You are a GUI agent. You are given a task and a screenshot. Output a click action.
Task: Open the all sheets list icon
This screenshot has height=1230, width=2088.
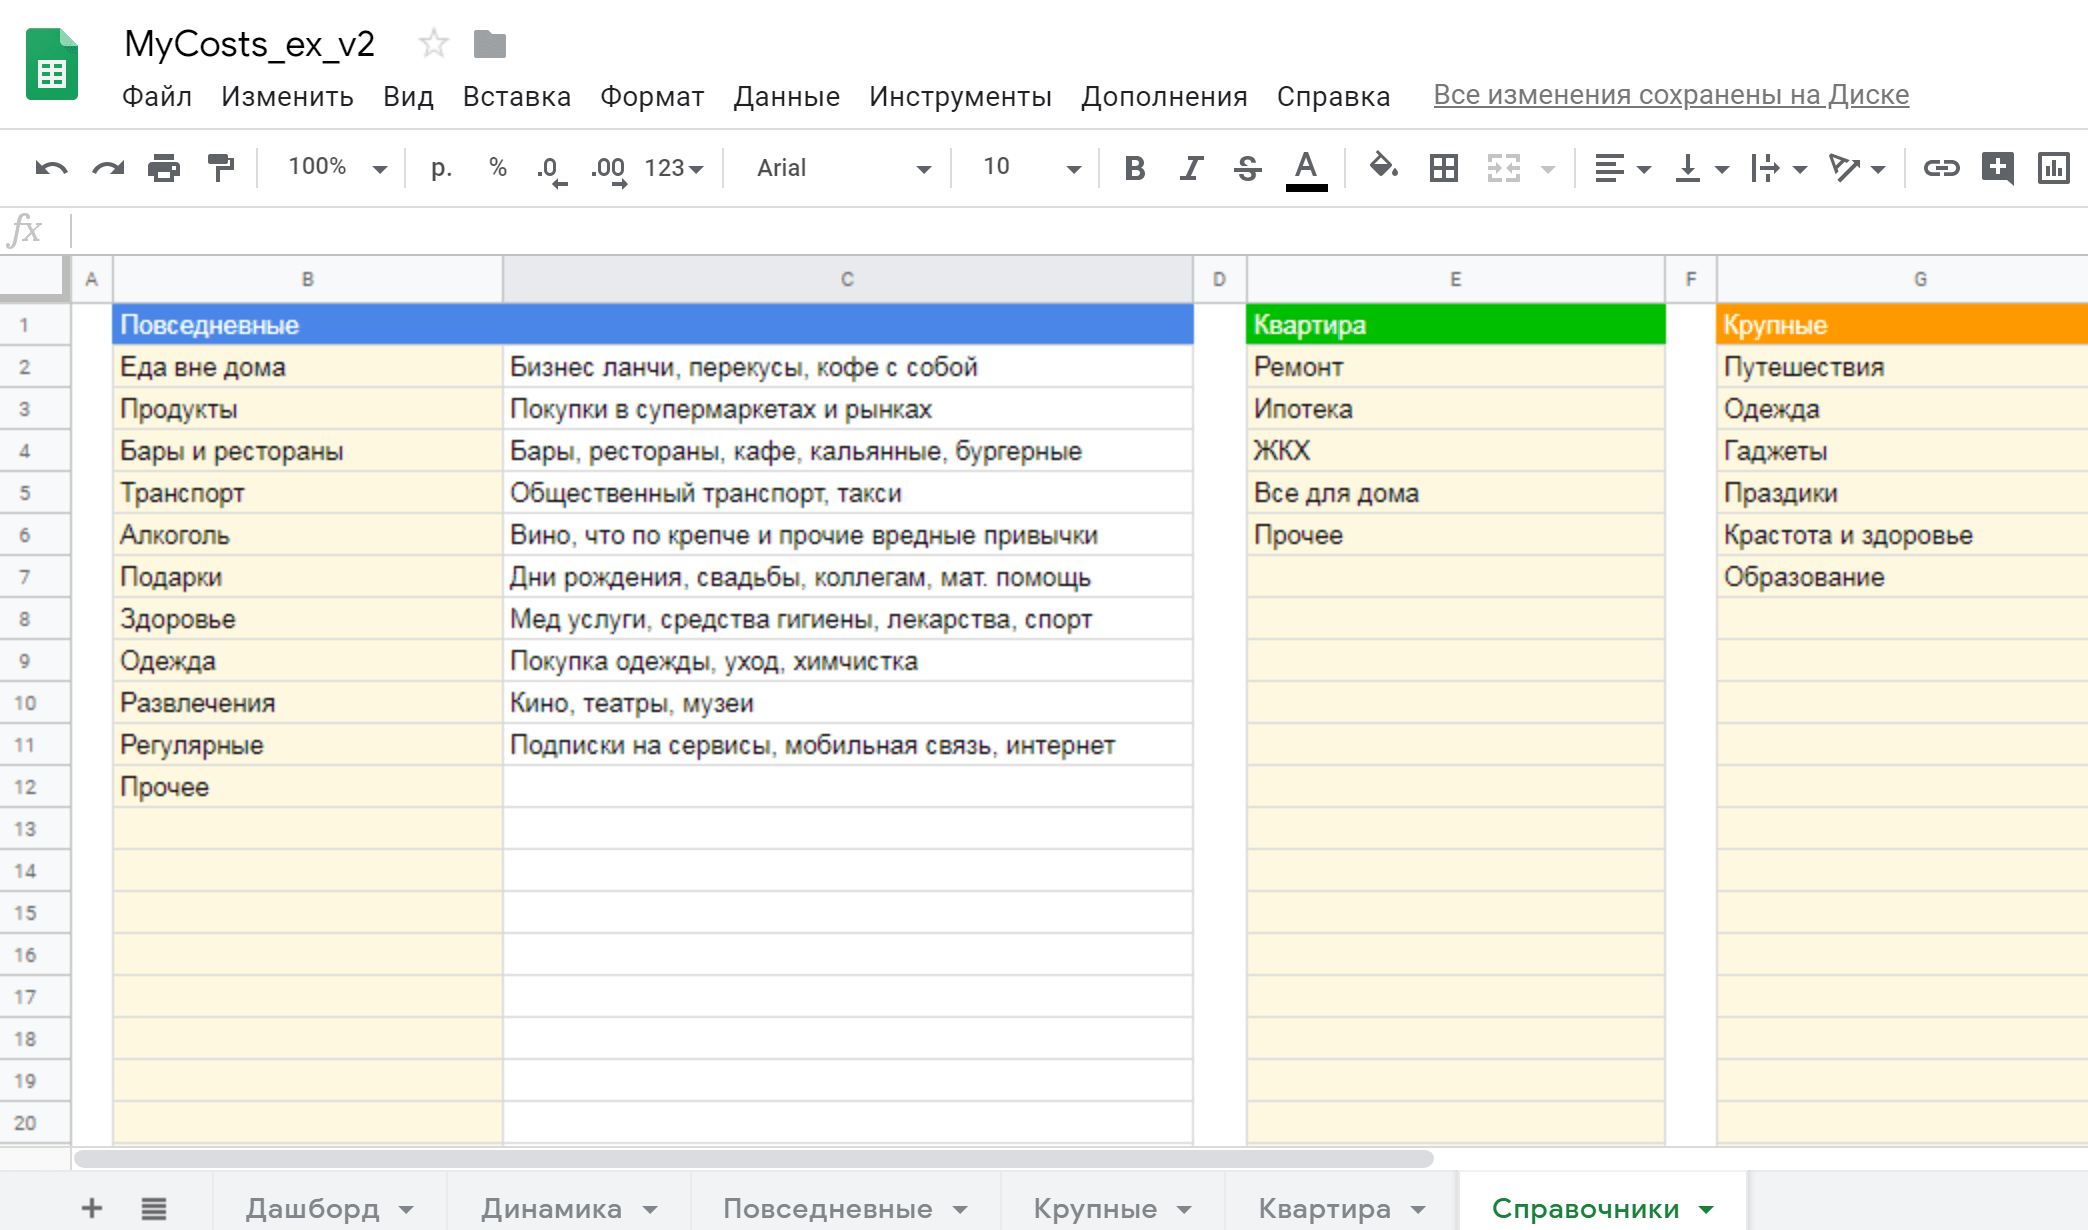153,1208
